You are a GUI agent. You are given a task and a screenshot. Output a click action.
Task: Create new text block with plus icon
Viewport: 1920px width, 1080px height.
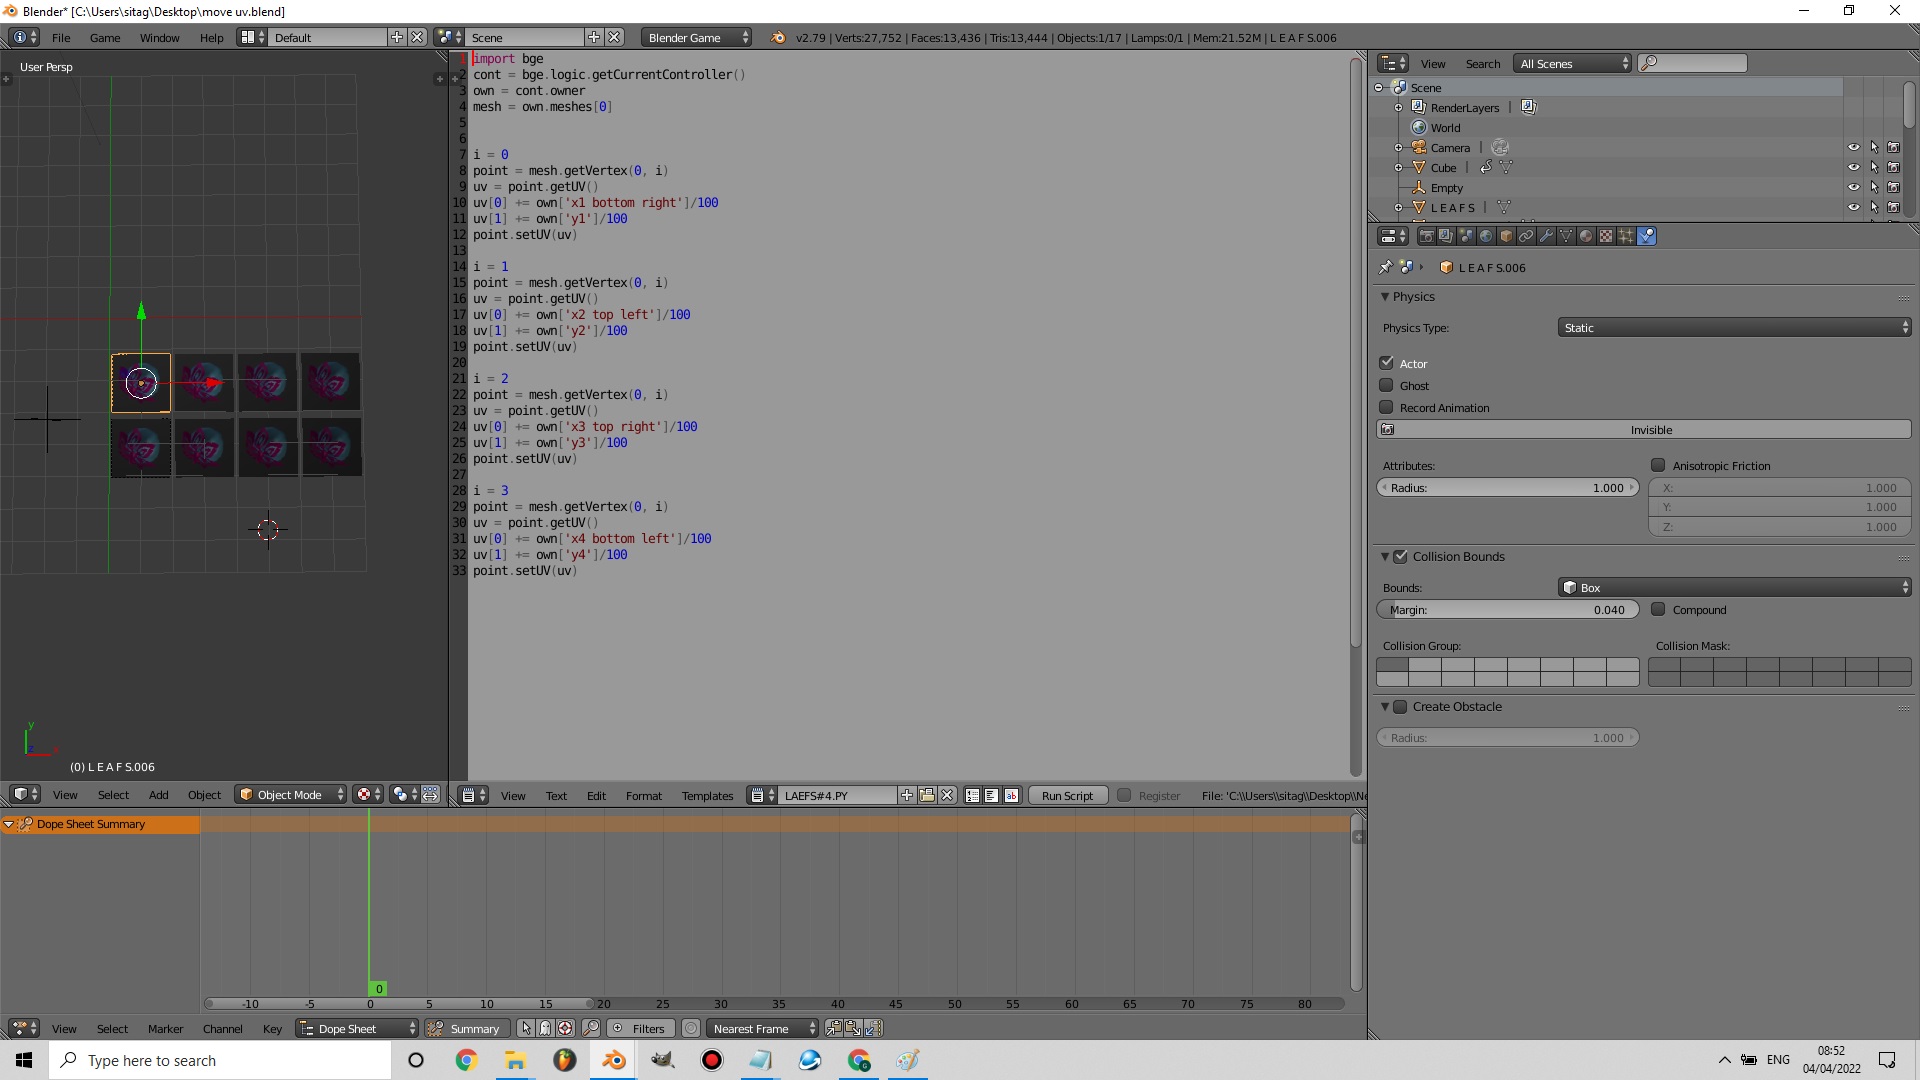point(907,795)
